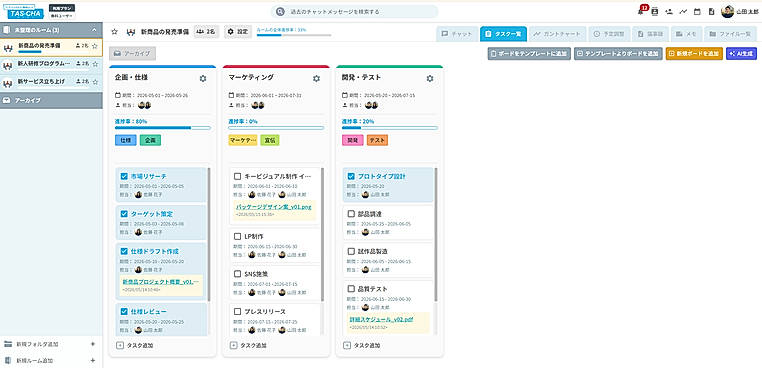Image resolution: width=762 pixels, height=368 pixels.
Task: Check the SNS施策 task checkbox
Action: pos(238,274)
